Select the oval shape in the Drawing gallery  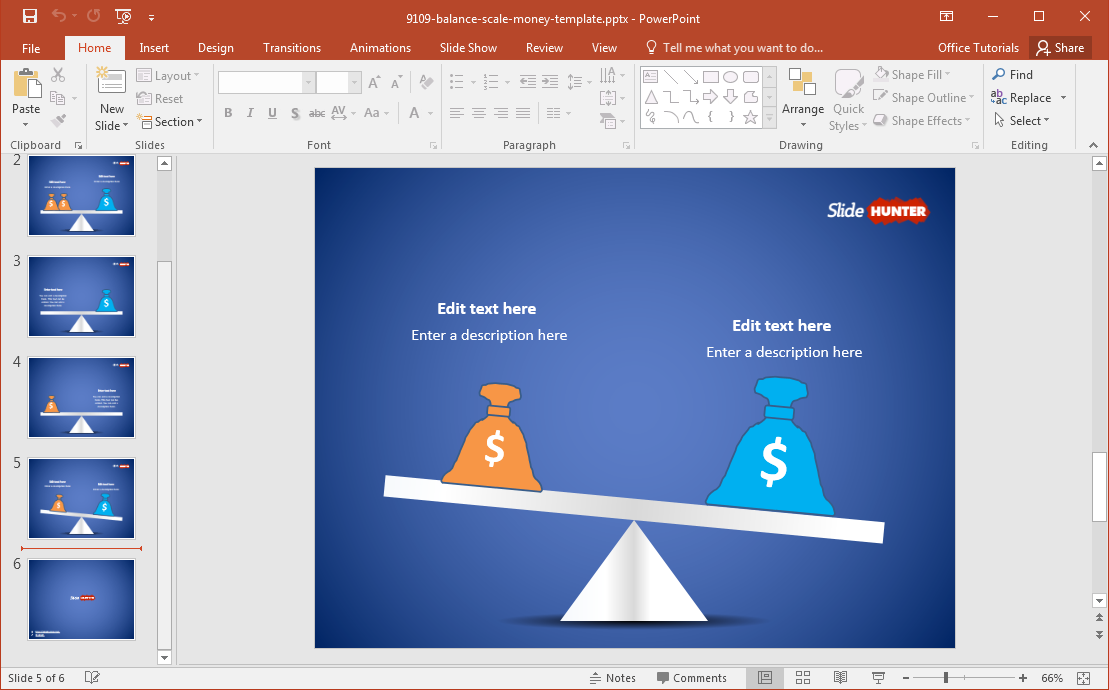point(729,75)
